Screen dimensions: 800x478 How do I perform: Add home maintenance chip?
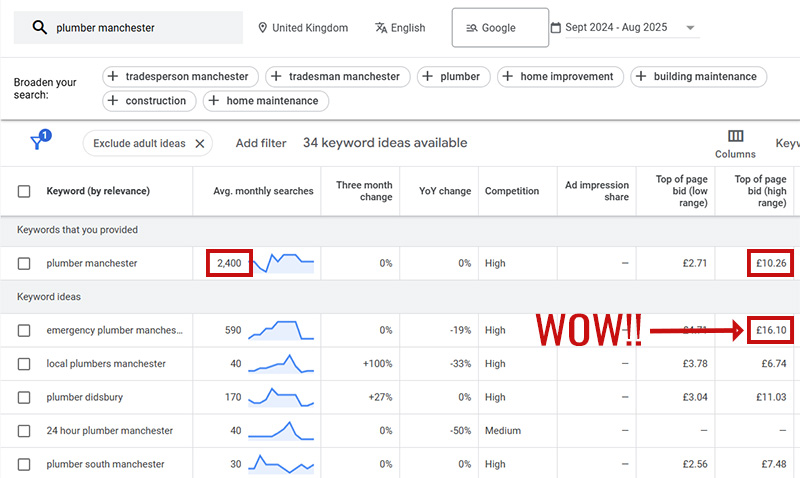point(266,101)
